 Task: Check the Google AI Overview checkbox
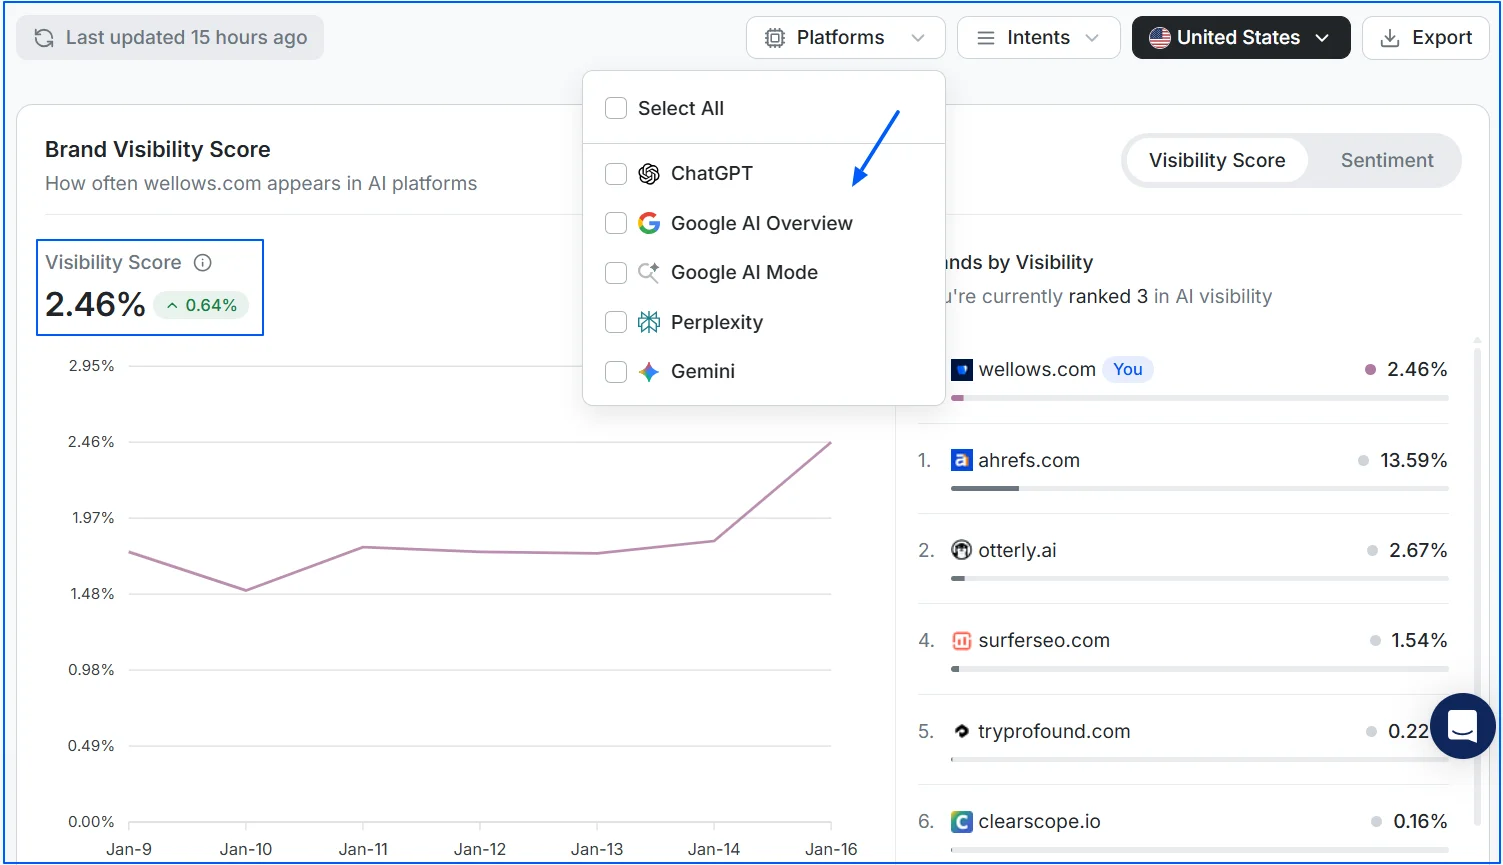click(616, 223)
